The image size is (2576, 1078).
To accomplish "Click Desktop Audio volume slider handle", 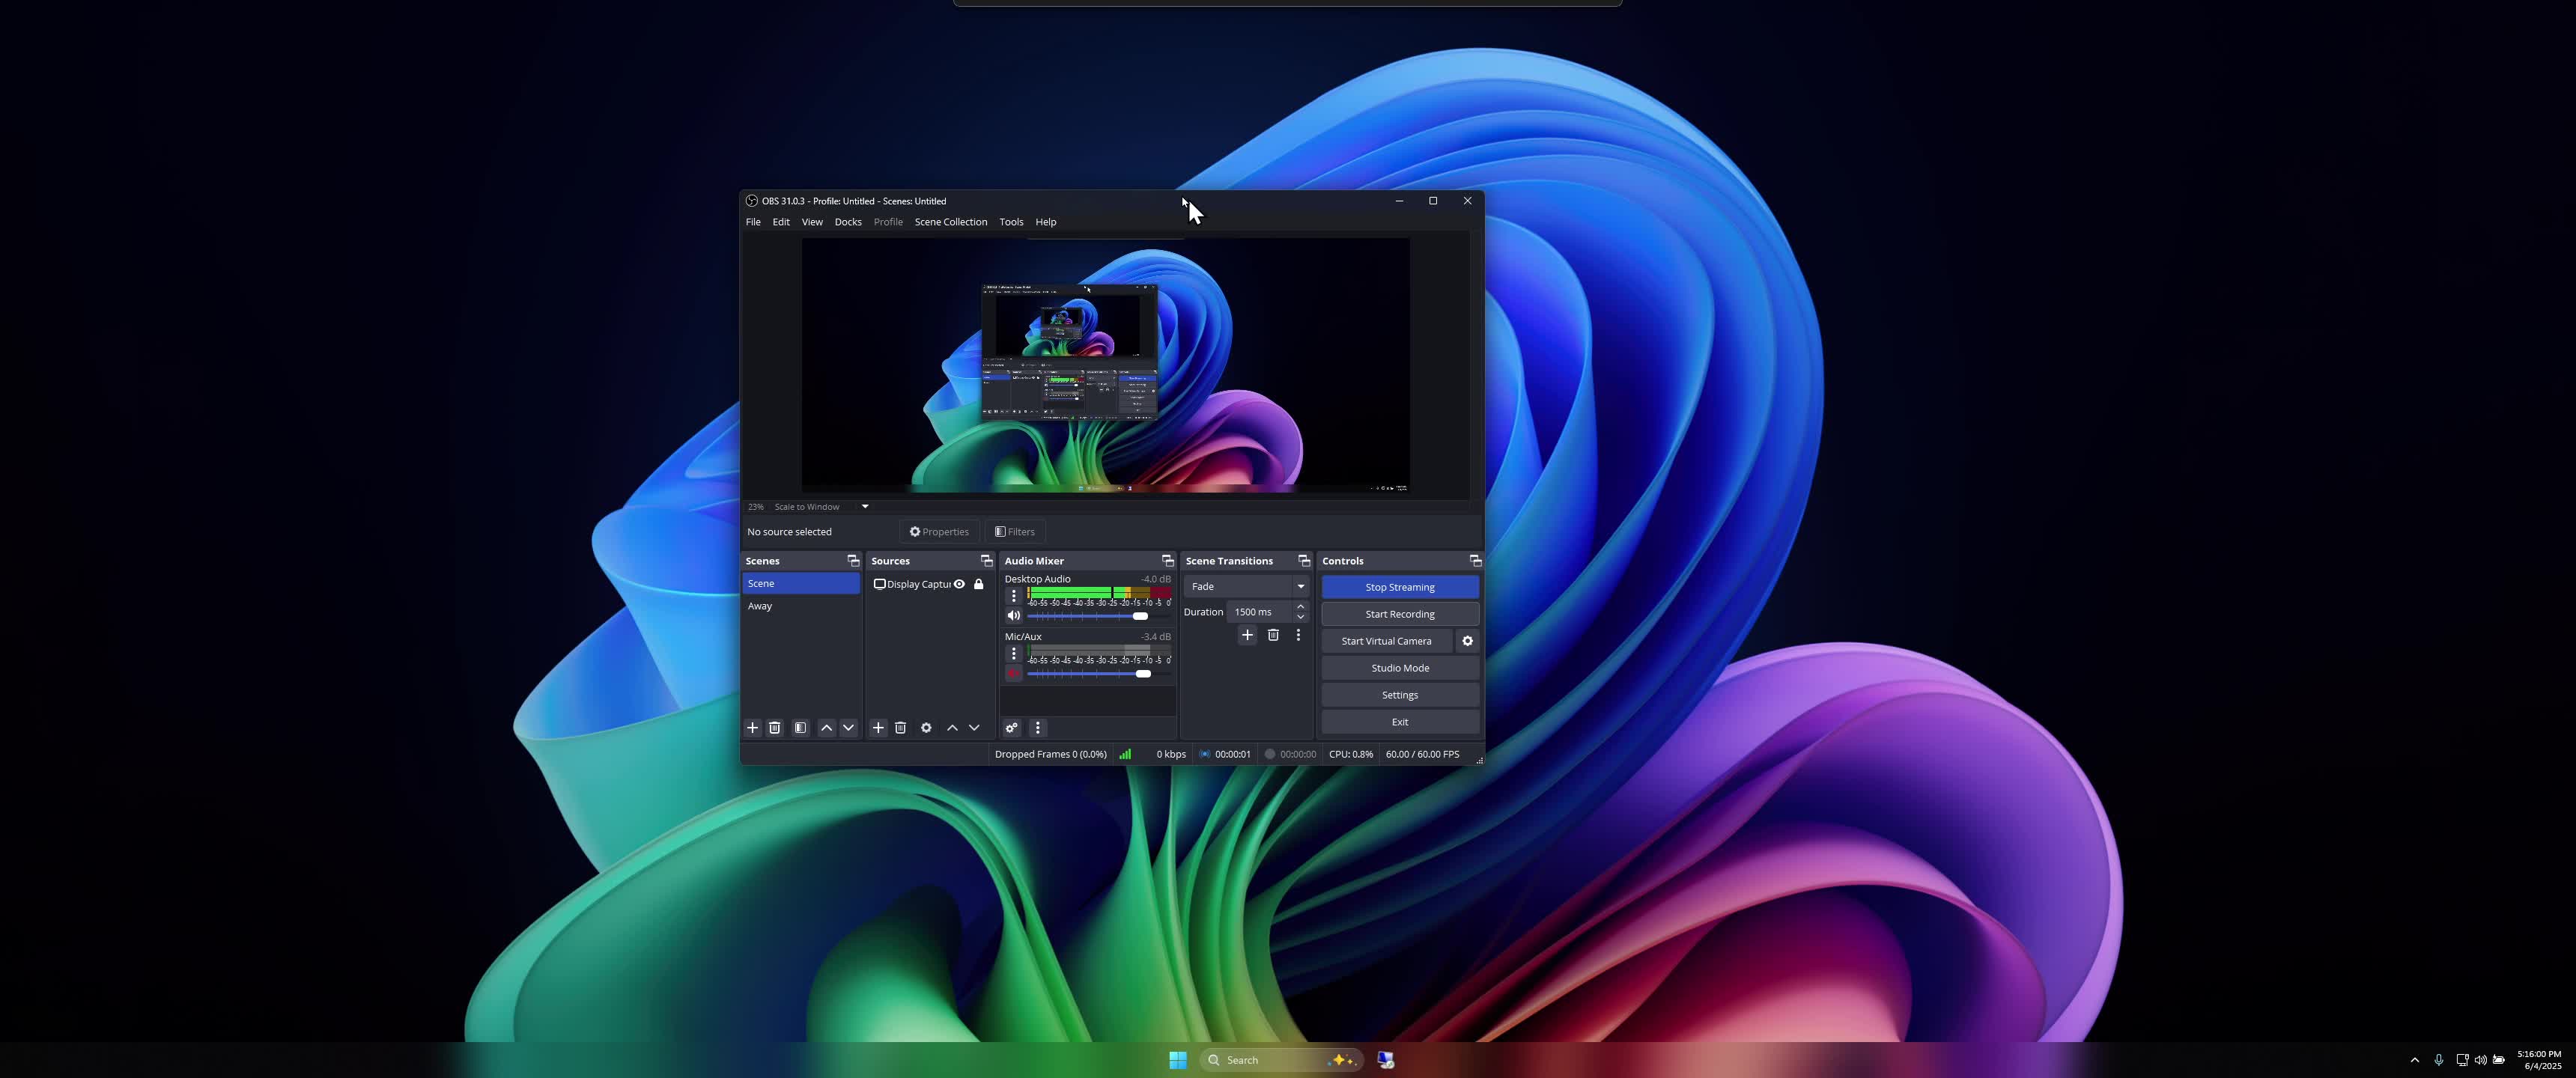I will coord(1140,616).
